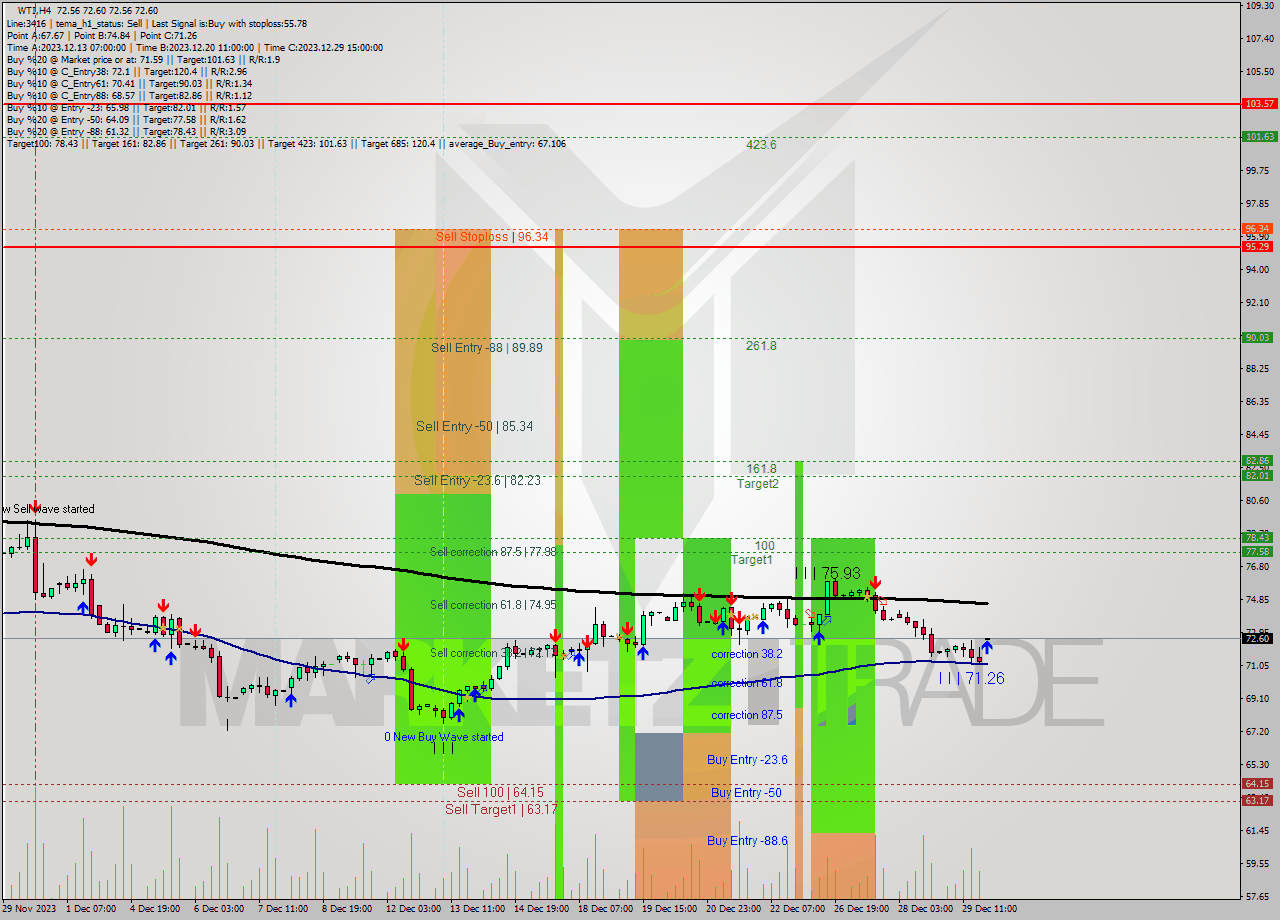1280x920 pixels.
Task: Click the 57.65 price scale value
Action: (1259, 896)
